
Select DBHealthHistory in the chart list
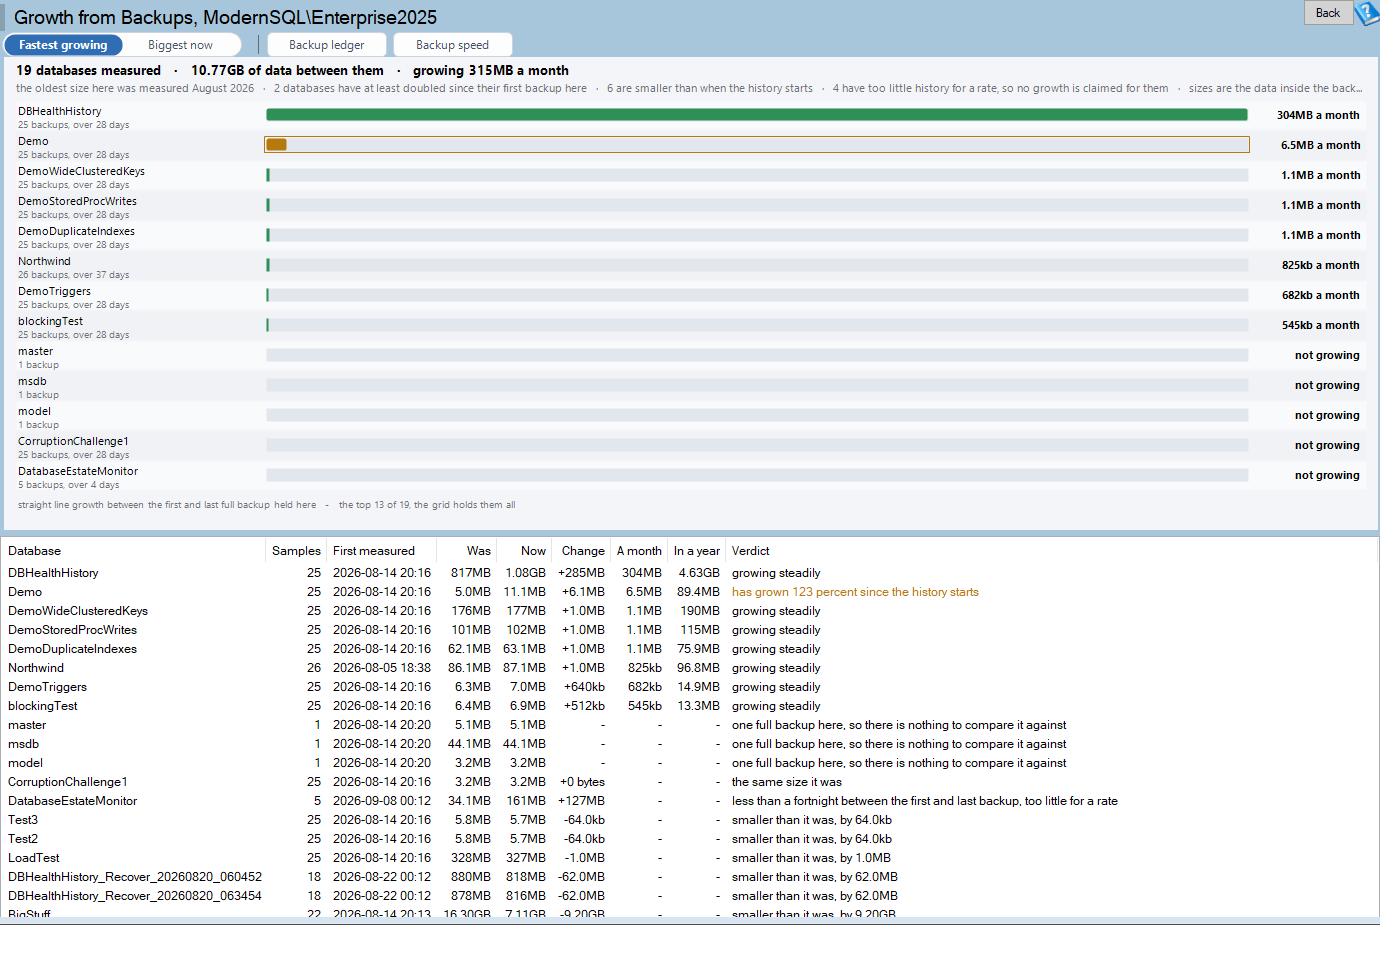(x=60, y=111)
